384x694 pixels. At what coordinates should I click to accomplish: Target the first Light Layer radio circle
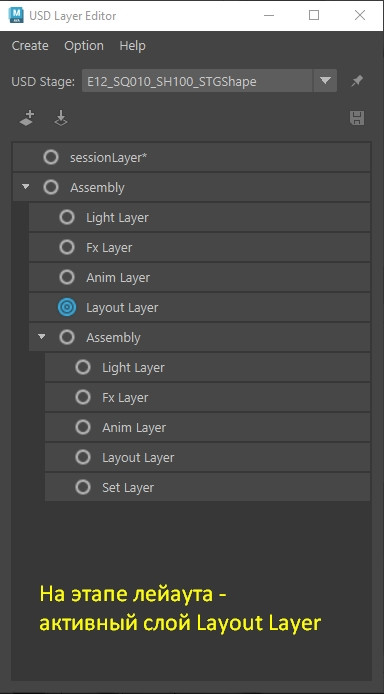point(67,217)
